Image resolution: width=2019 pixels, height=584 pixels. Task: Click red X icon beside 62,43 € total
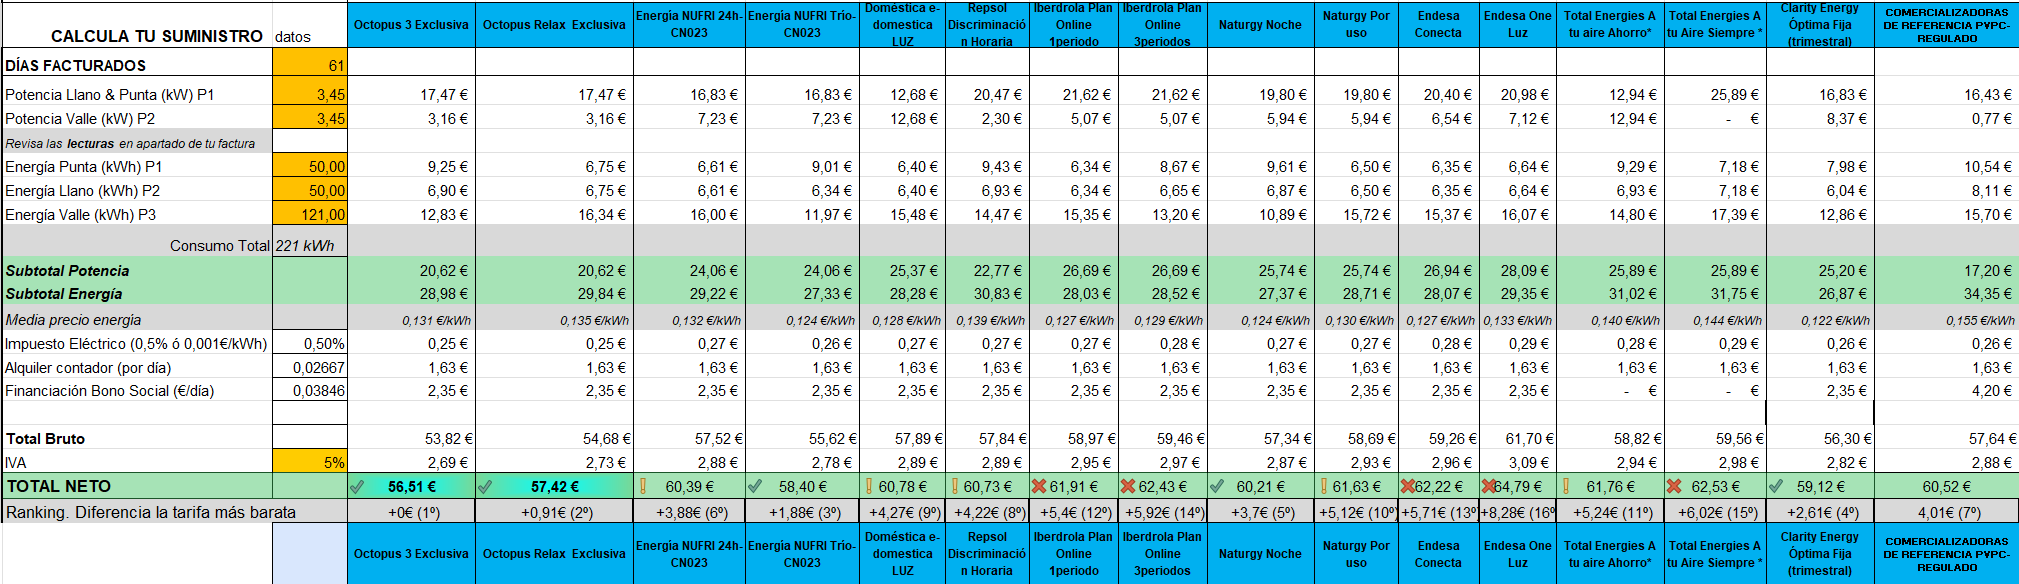pos(1128,487)
